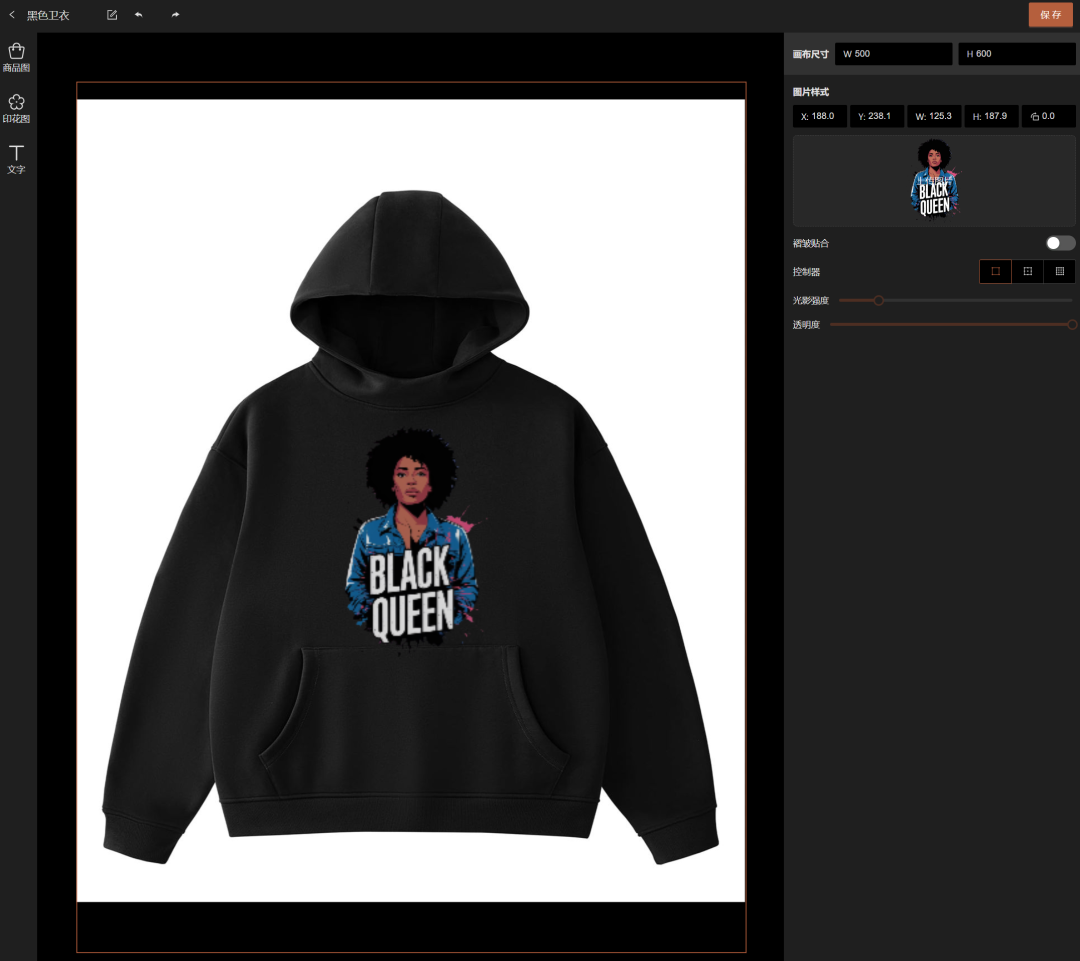Undo the last action
This screenshot has width=1080, height=961.
coord(138,14)
